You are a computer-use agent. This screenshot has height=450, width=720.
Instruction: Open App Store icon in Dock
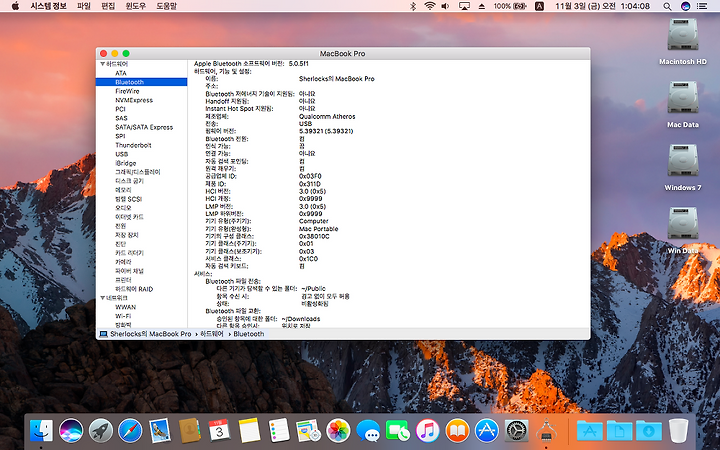click(x=487, y=431)
